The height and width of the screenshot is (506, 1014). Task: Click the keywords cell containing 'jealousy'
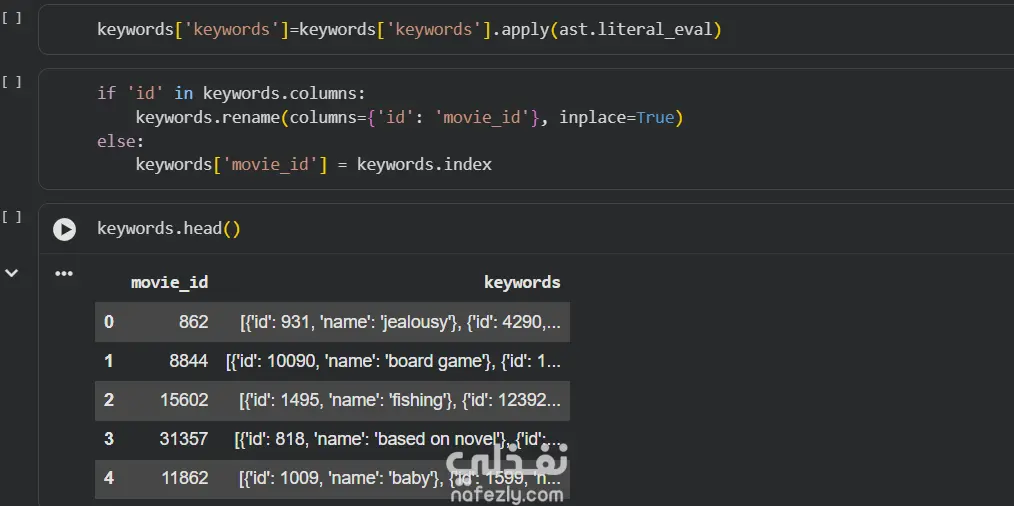[x=400, y=322]
